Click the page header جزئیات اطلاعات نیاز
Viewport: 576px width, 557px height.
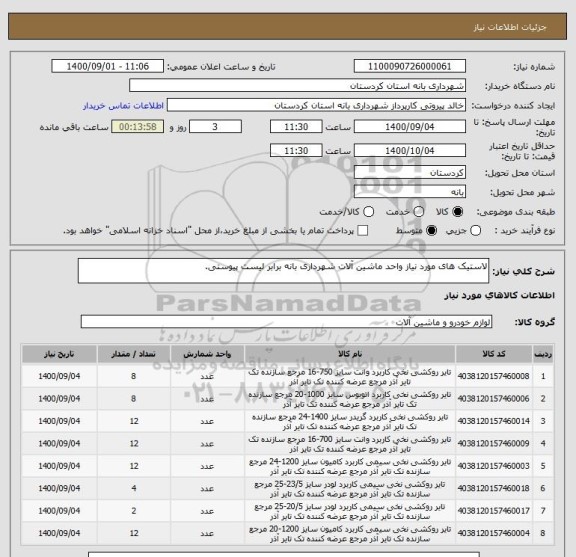coord(510,27)
